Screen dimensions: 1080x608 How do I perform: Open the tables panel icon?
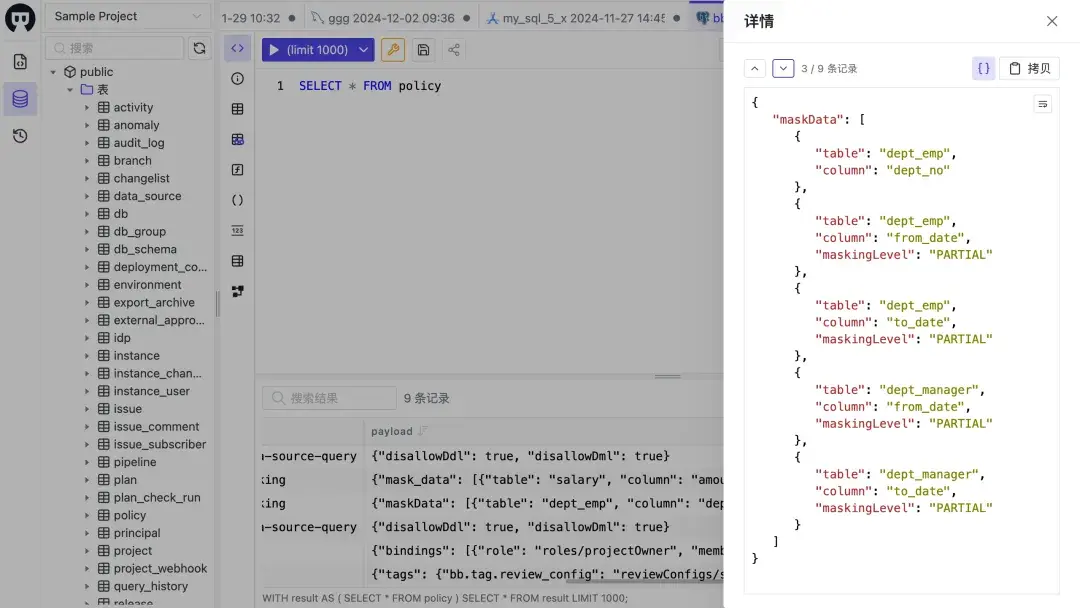(237, 109)
